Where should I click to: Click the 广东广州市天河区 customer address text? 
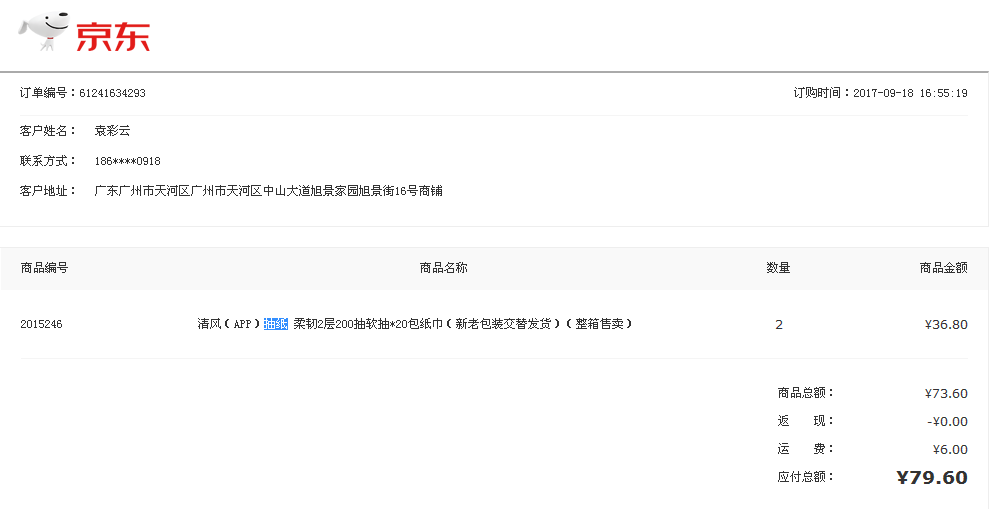[268, 191]
